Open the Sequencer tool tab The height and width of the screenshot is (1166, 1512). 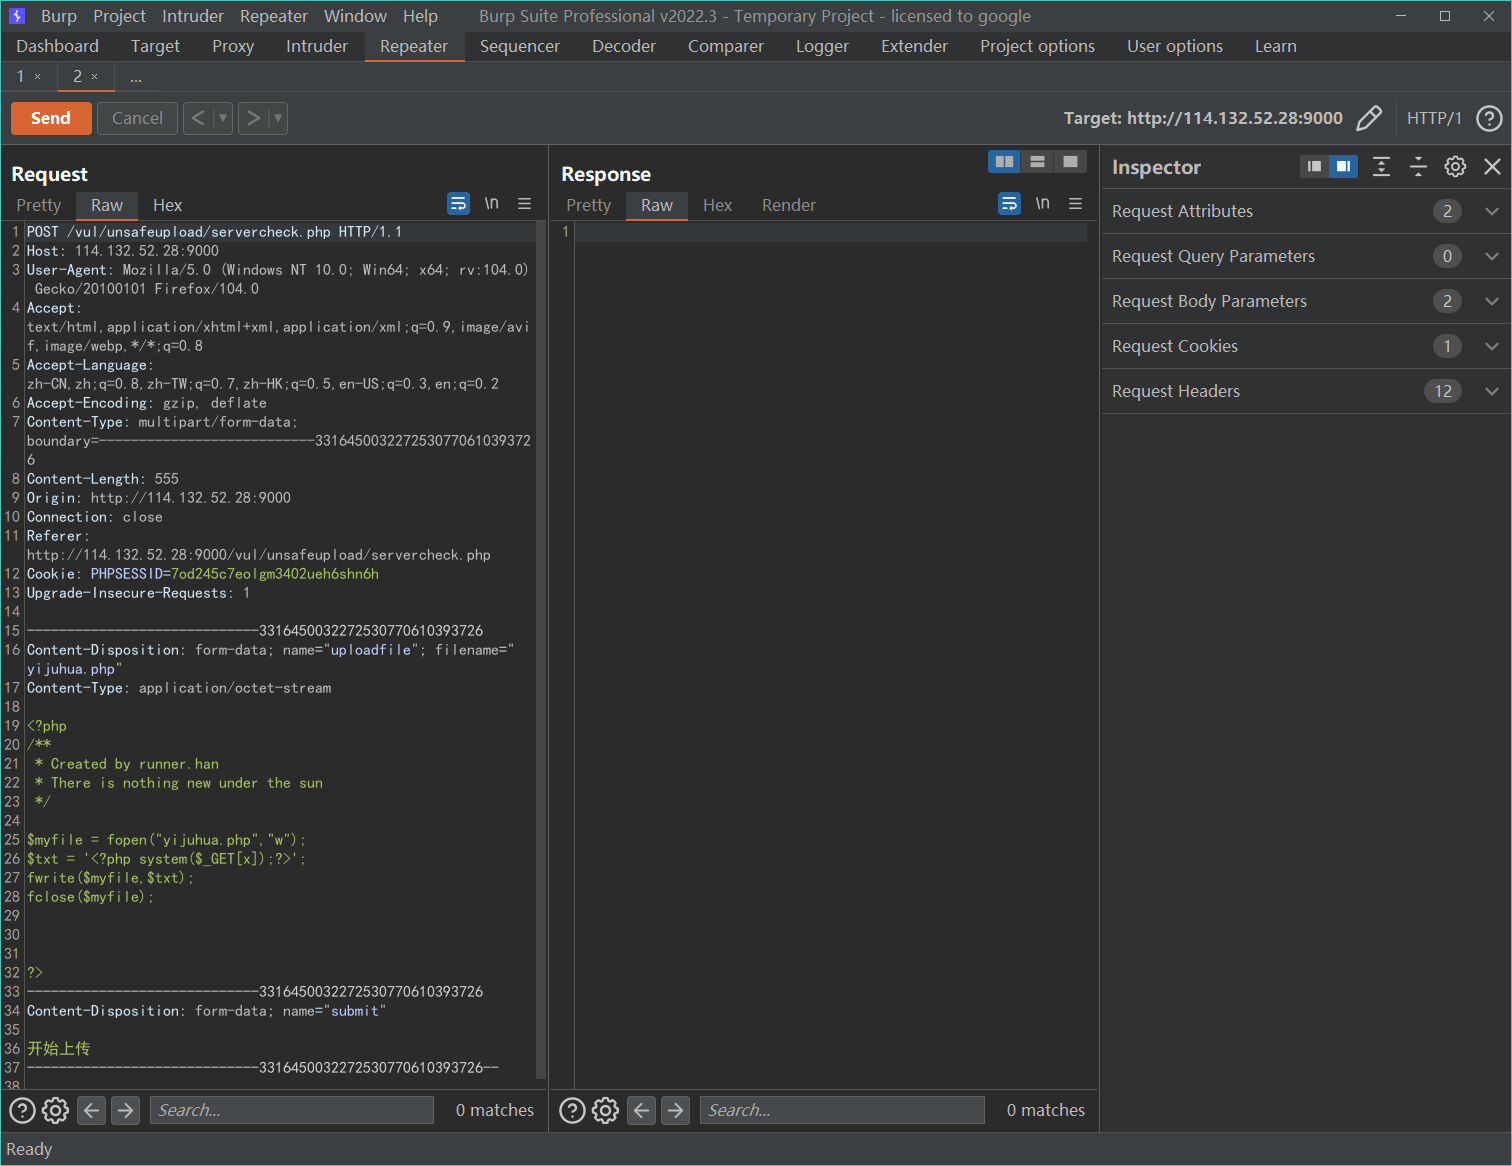click(x=520, y=46)
